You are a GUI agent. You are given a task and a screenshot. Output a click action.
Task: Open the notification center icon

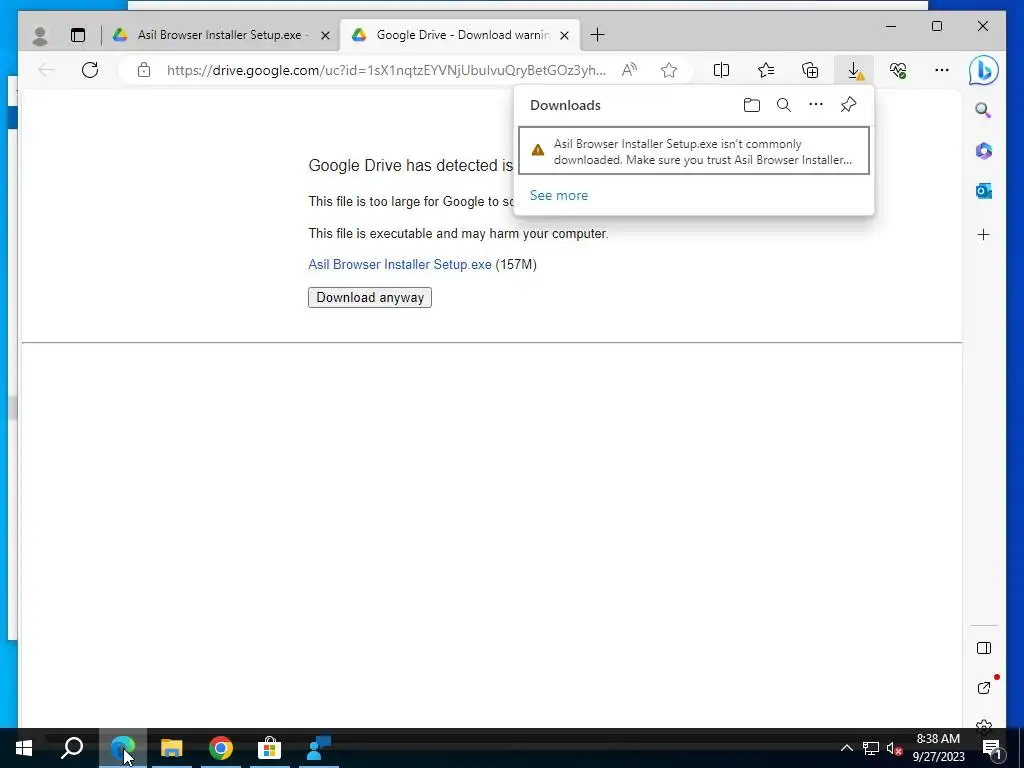(993, 748)
